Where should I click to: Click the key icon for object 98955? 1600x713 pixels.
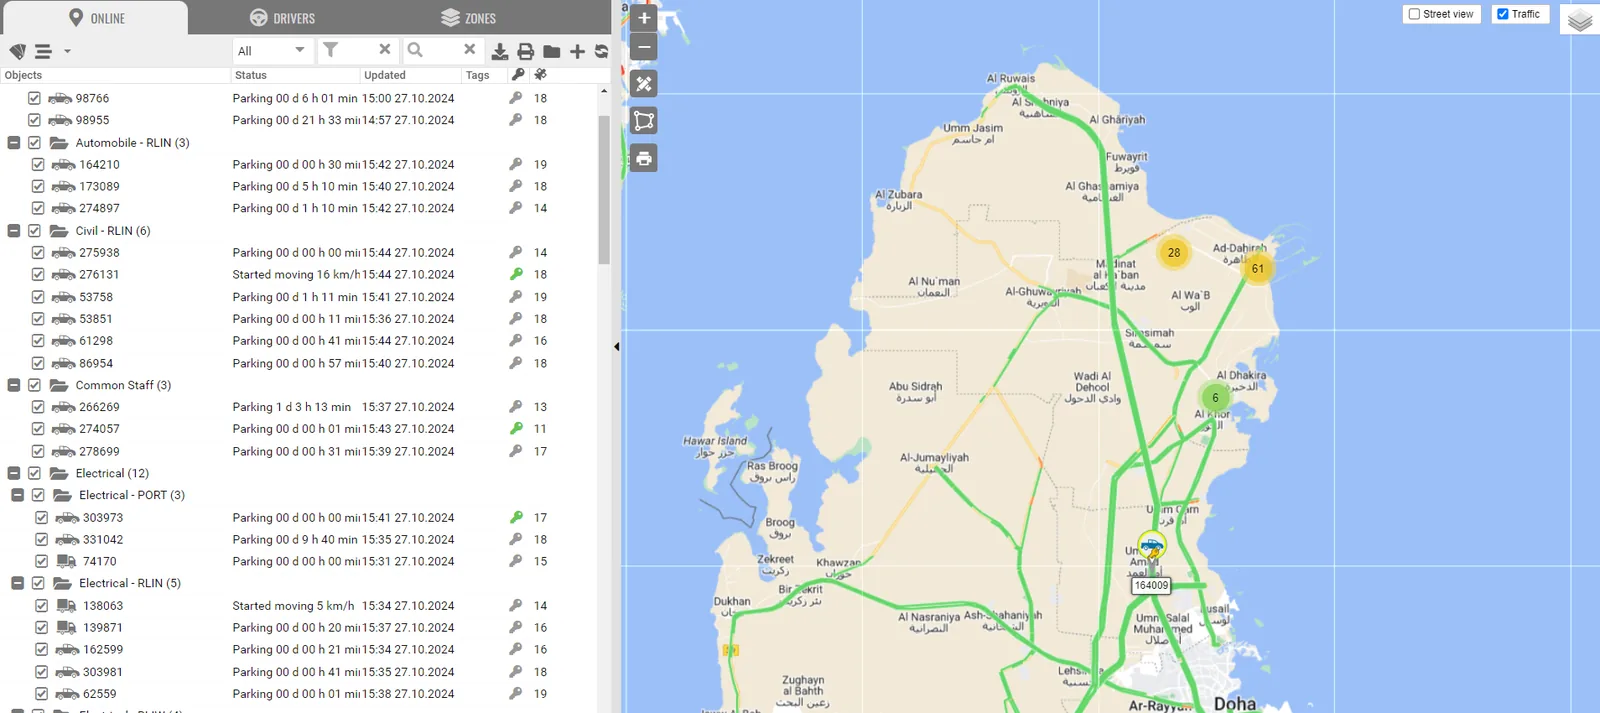(516, 120)
